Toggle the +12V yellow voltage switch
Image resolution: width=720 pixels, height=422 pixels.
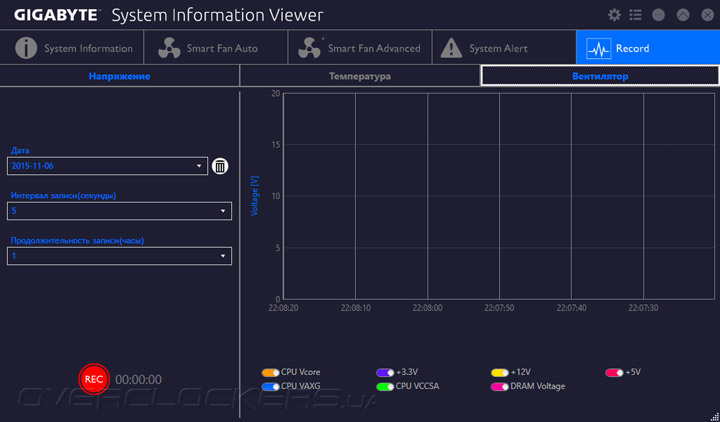click(x=500, y=372)
